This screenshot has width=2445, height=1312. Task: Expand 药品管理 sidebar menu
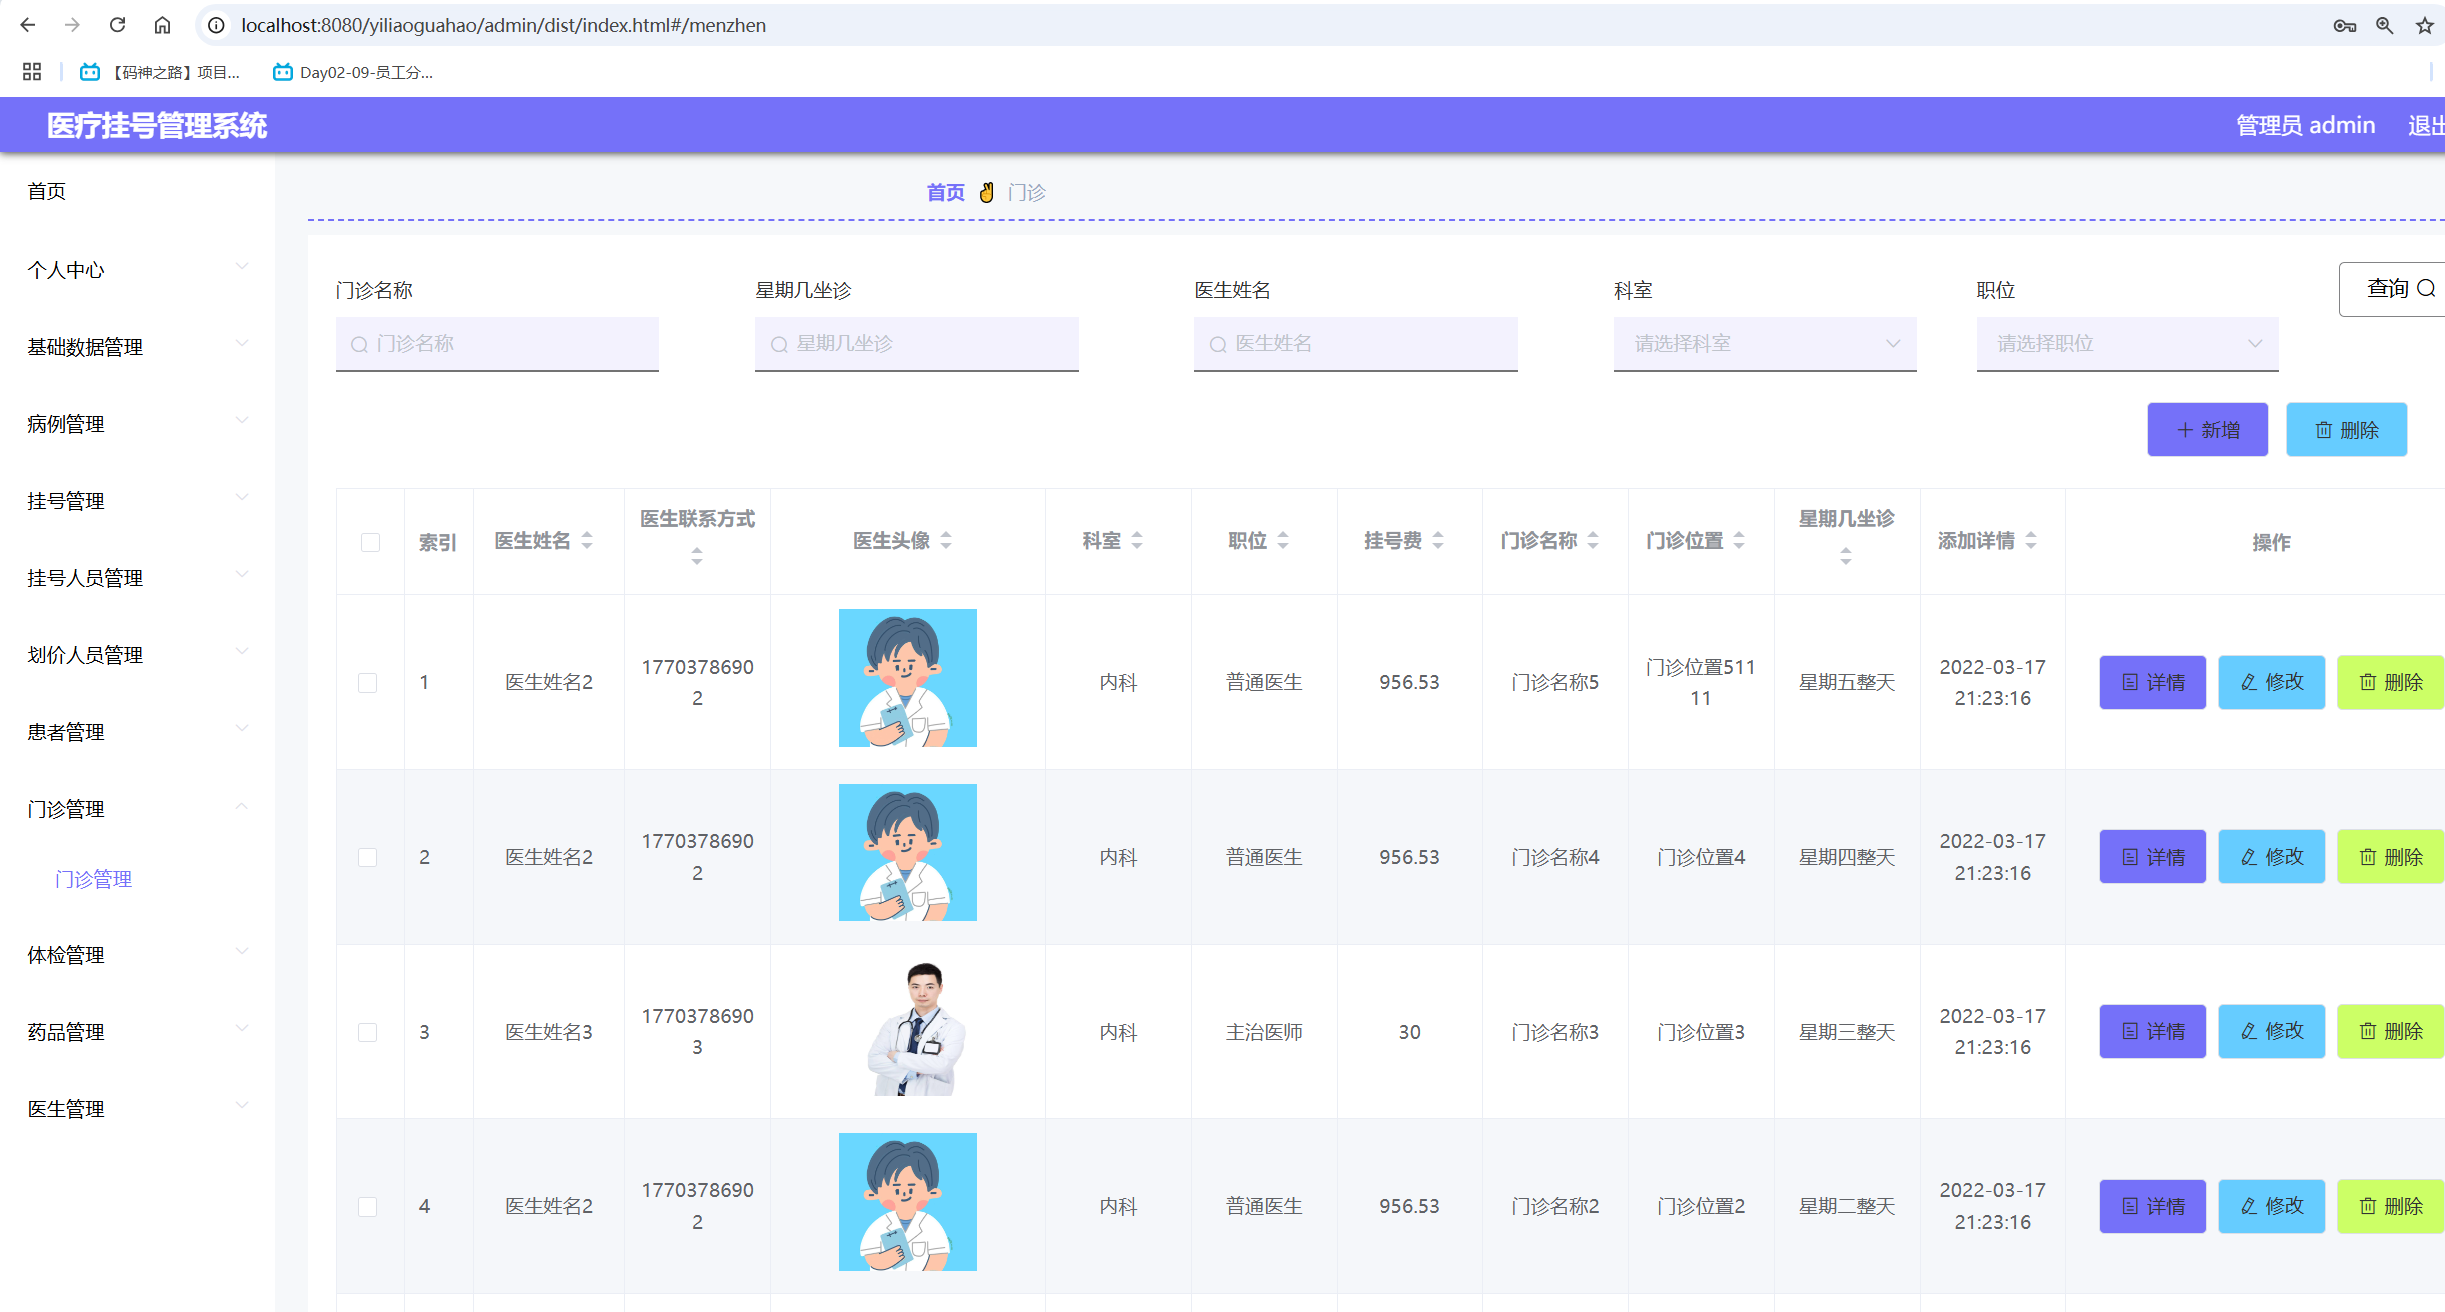click(x=137, y=1032)
